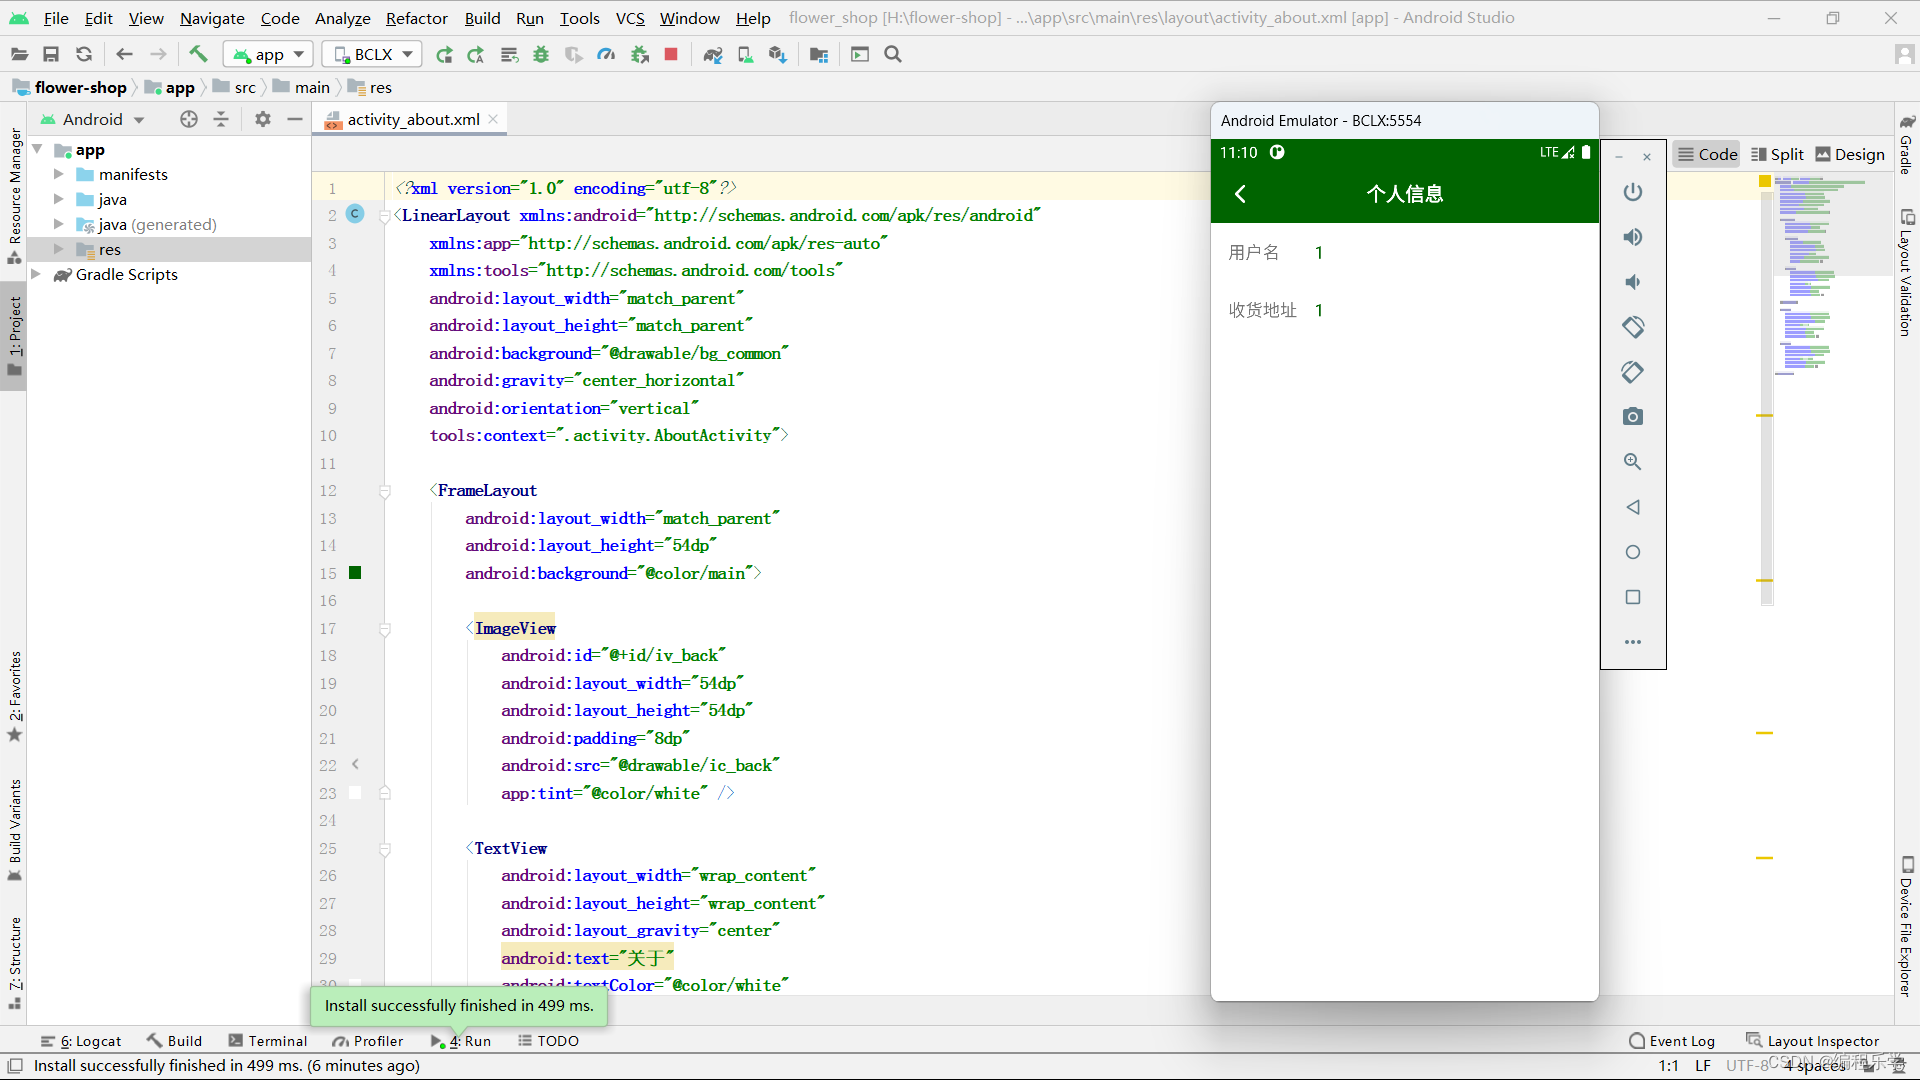Open Search Everywhere magnifier icon
Screen dimensions: 1920x1080
[x=893, y=54]
